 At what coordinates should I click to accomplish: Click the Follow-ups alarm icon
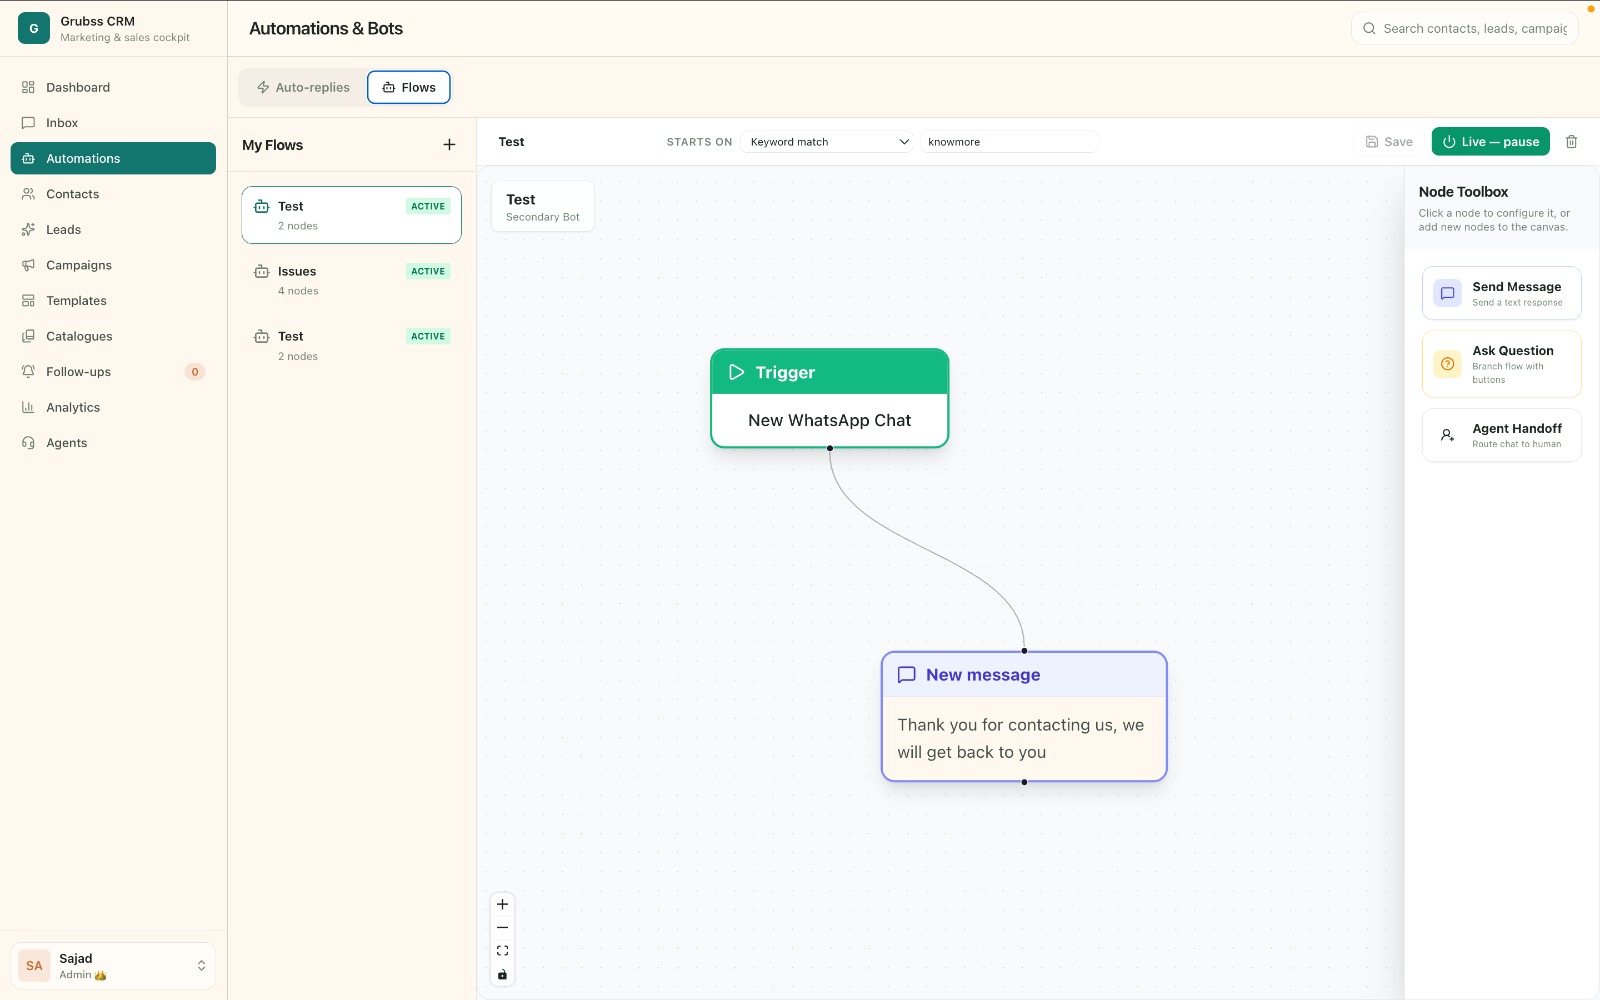point(28,371)
